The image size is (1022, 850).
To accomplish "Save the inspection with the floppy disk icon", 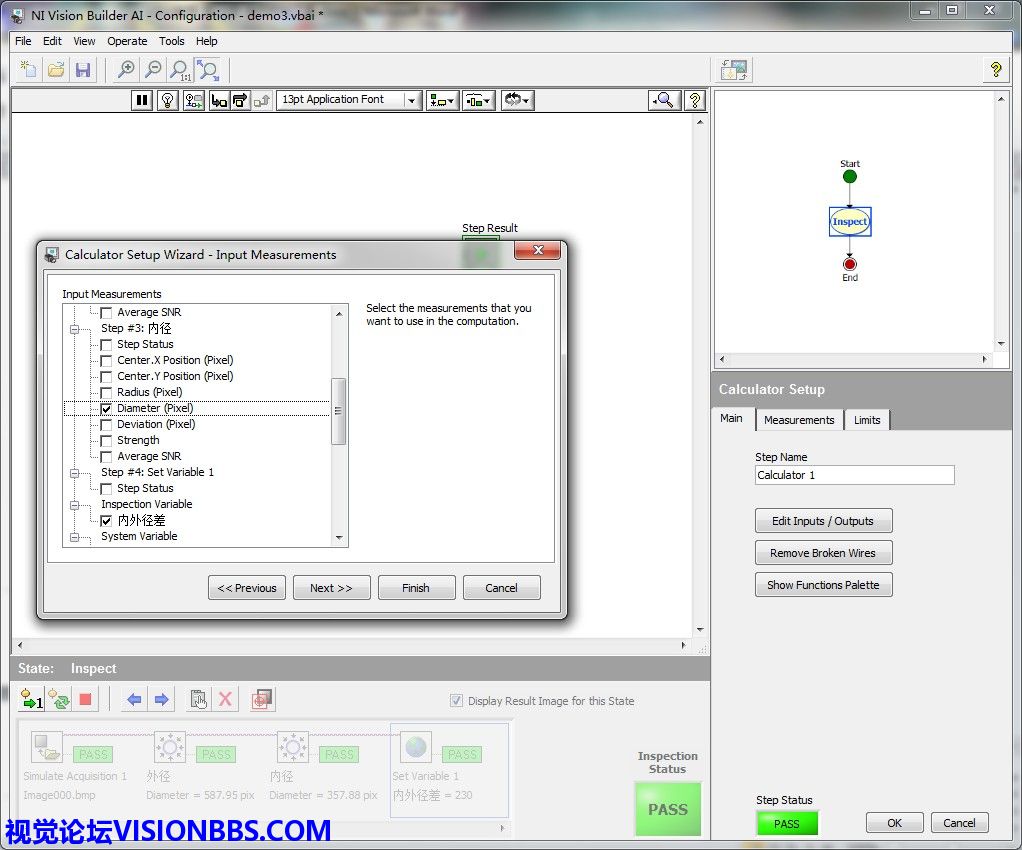I will pos(83,70).
